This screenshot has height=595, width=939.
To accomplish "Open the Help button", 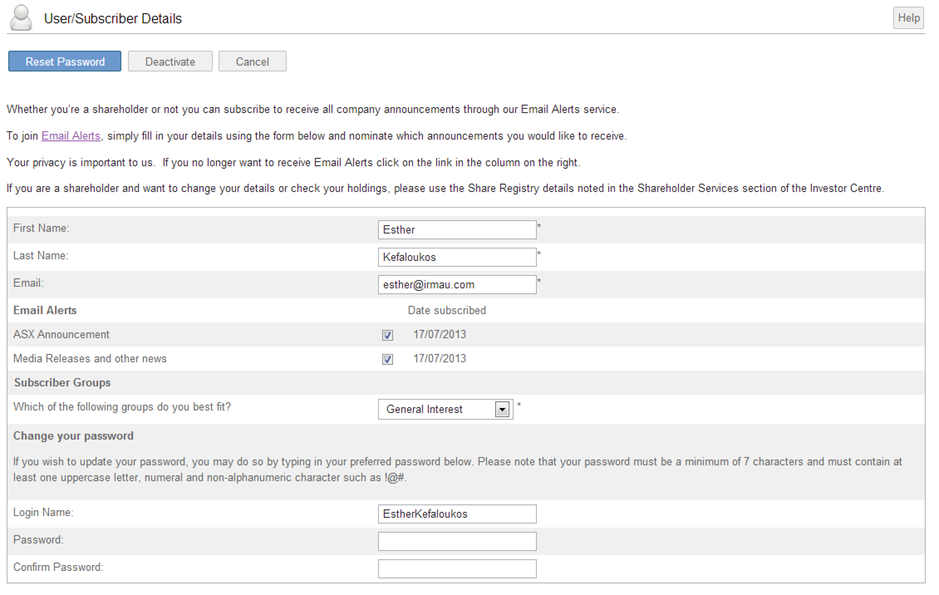I will 908,18.
